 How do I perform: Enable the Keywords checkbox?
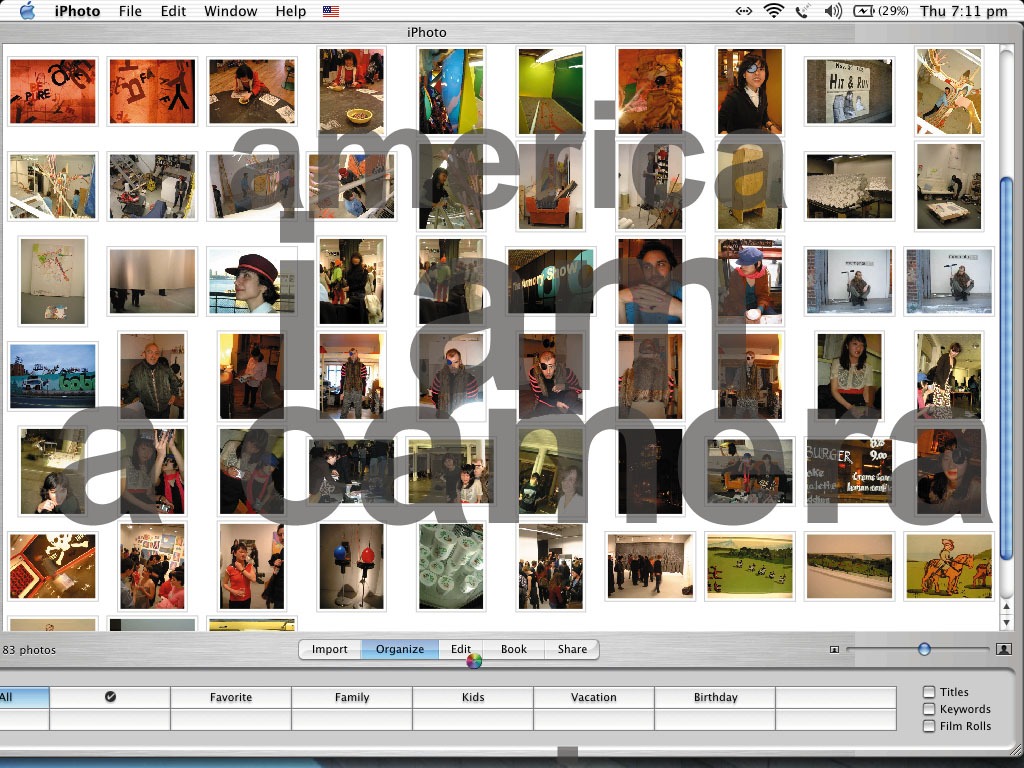tap(929, 709)
